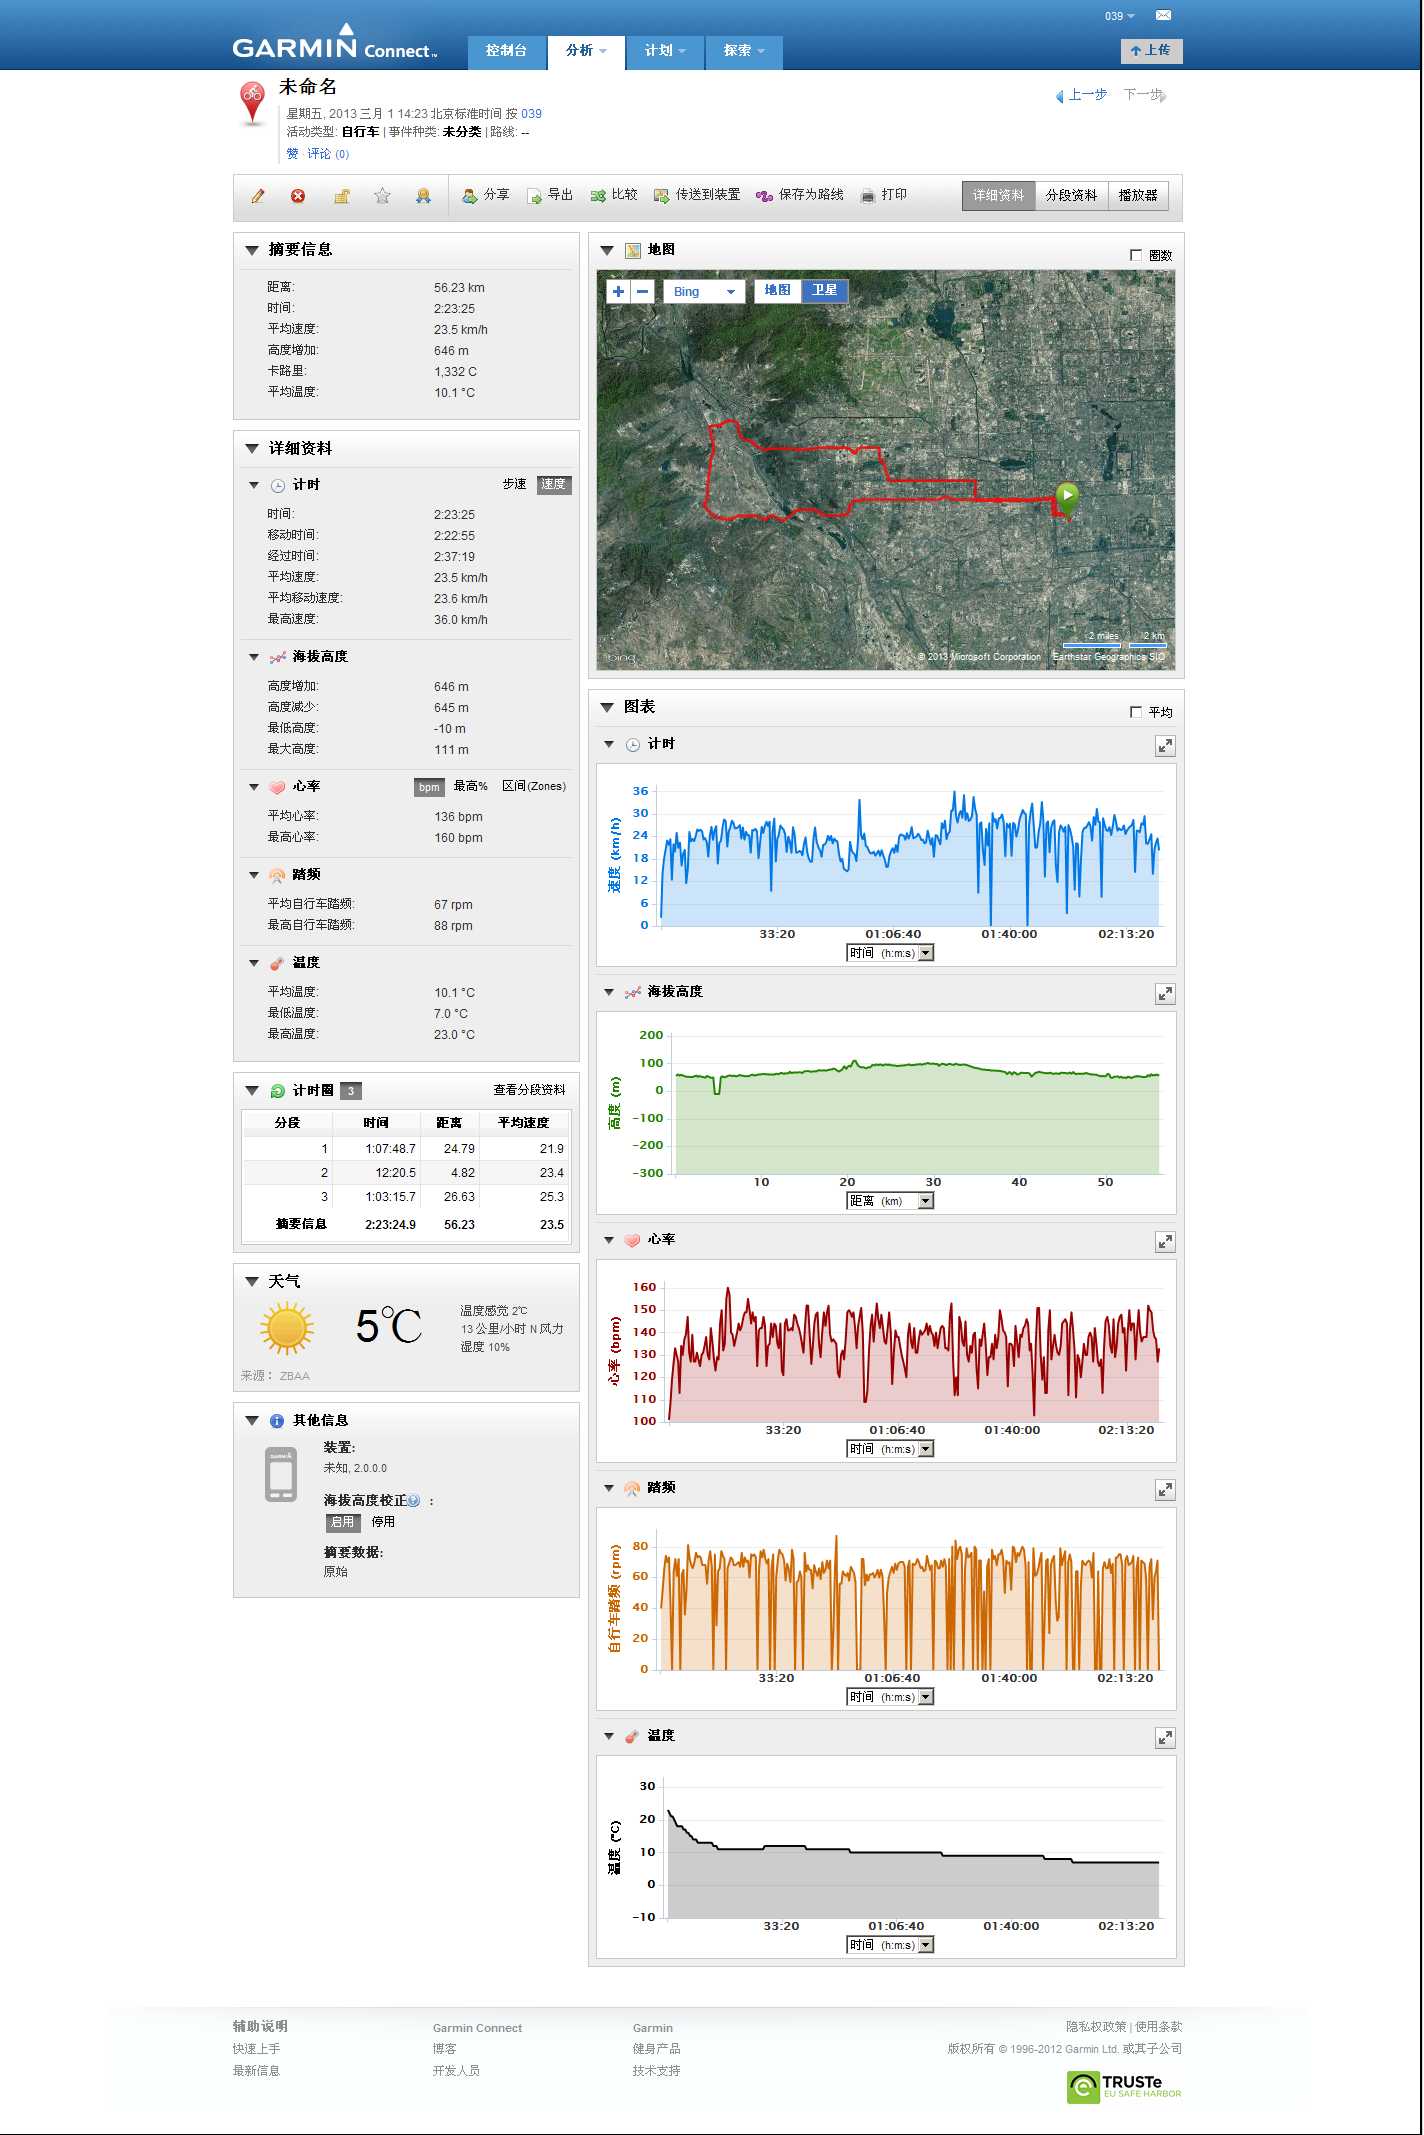Open cadence chart 时间 axis dropdown
Viewport: 1424px width, 2135px height.
(890, 1697)
